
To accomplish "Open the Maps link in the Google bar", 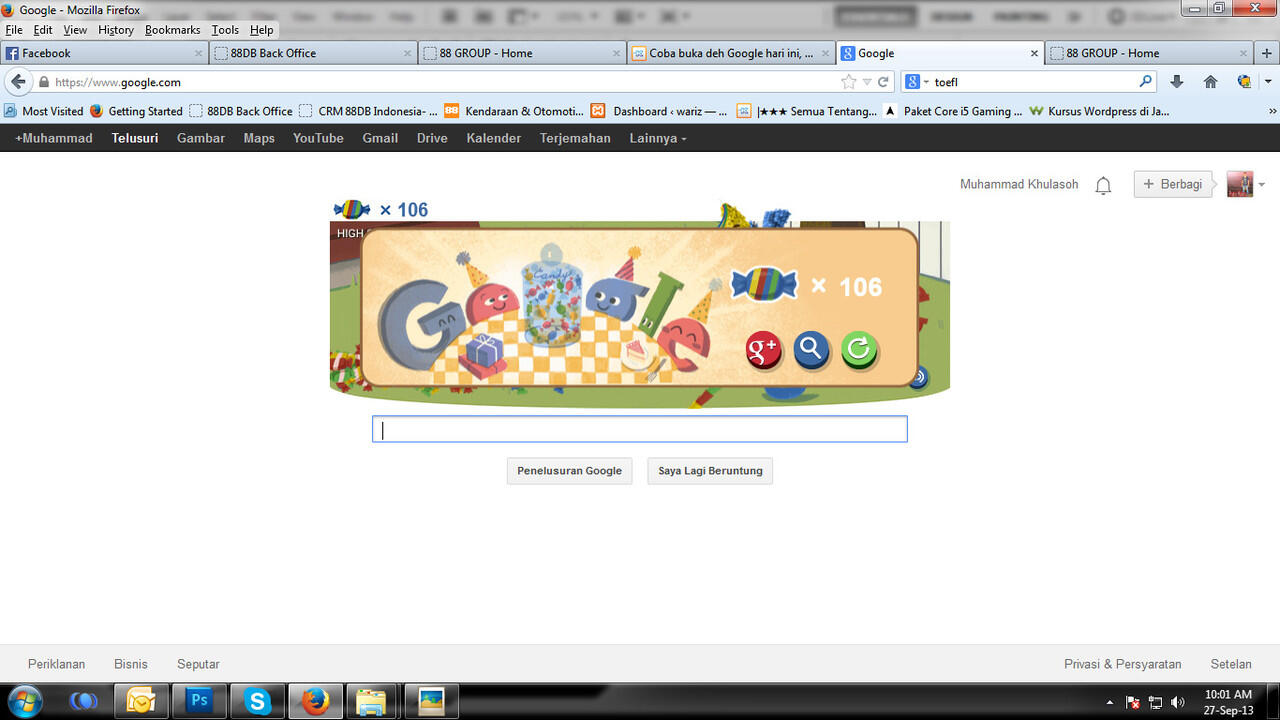I will [x=259, y=138].
